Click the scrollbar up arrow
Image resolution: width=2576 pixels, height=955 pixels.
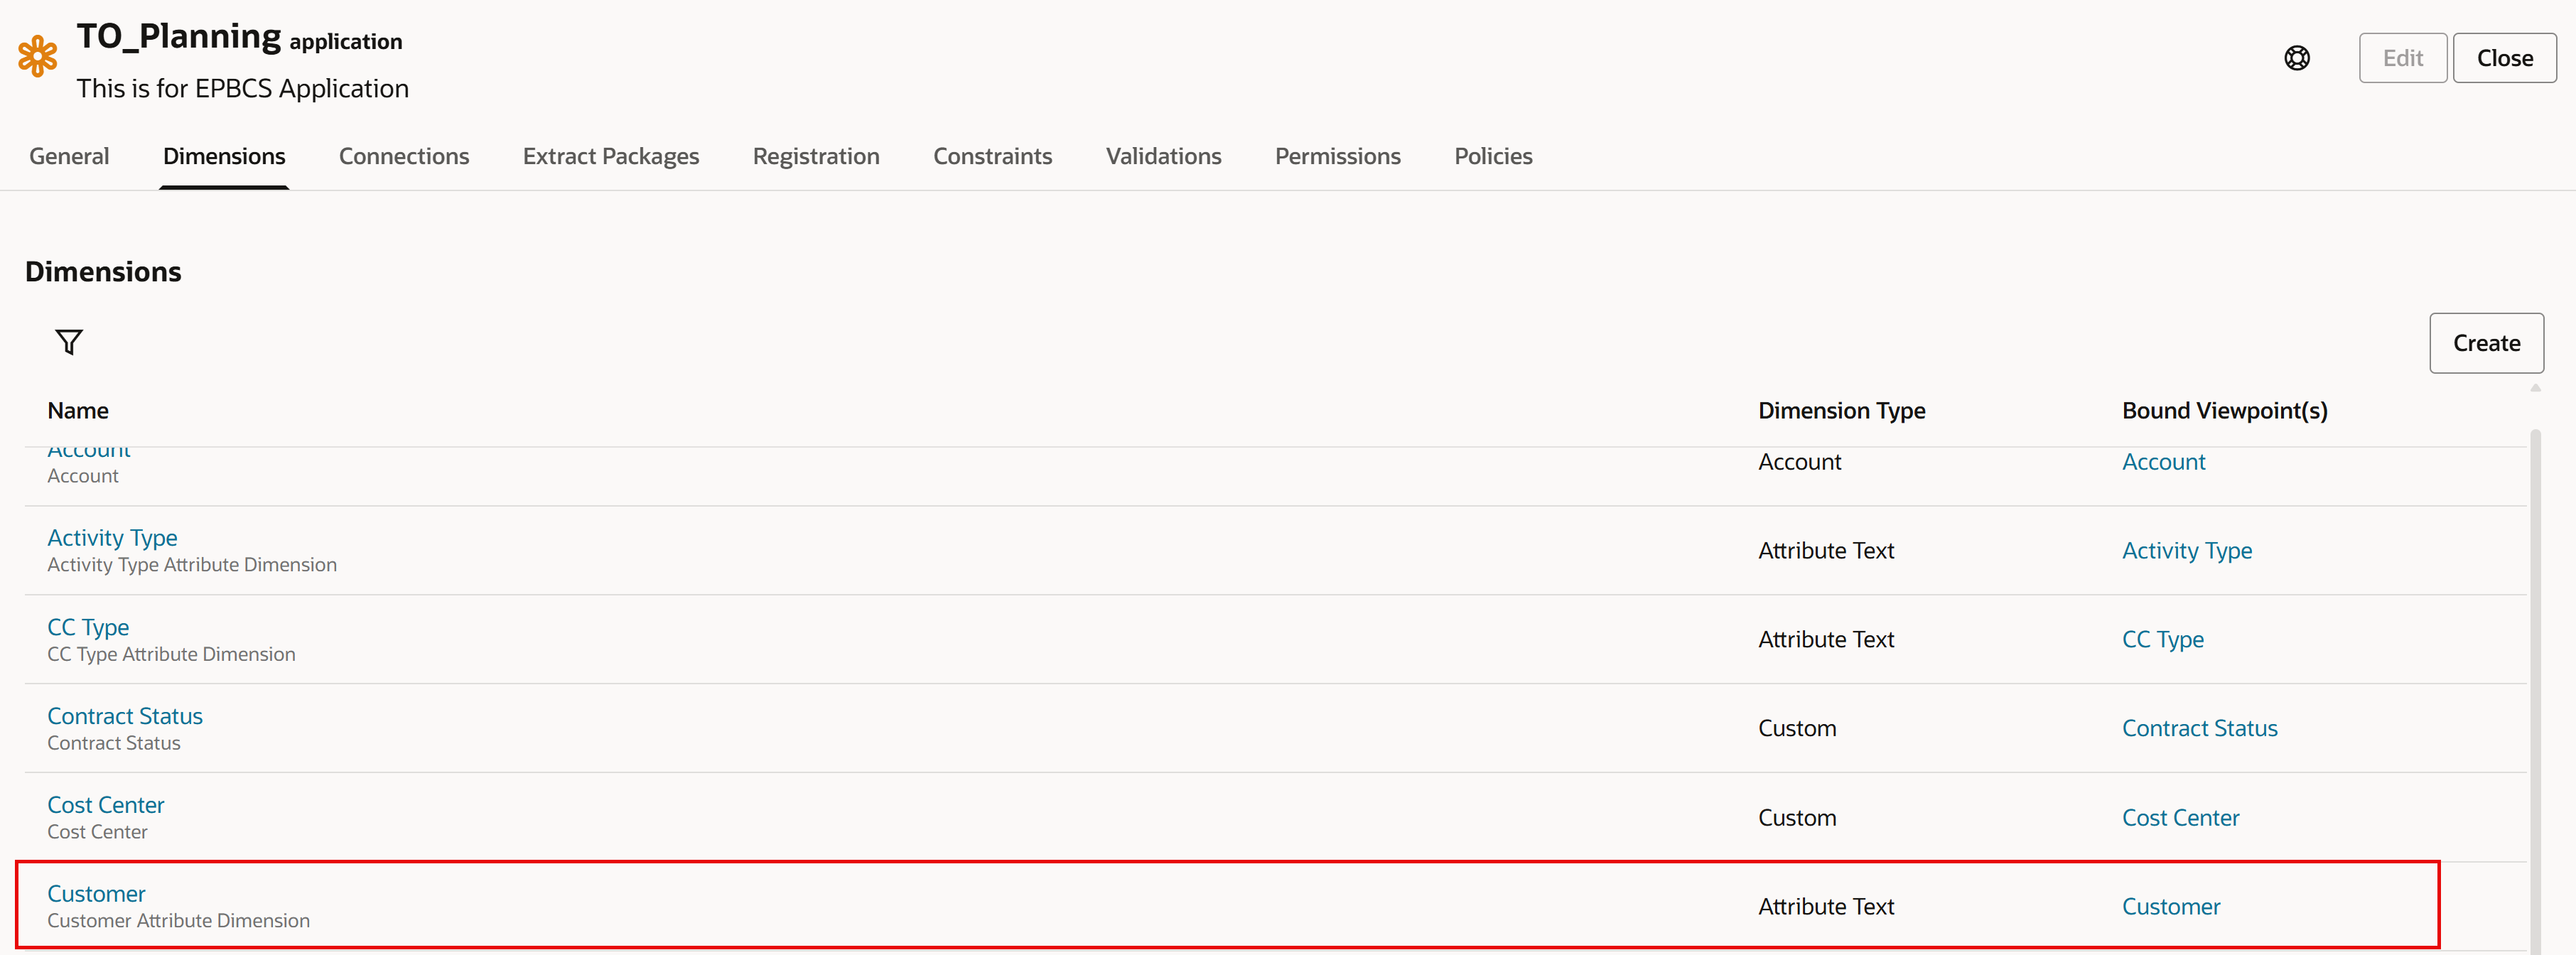(x=2535, y=388)
